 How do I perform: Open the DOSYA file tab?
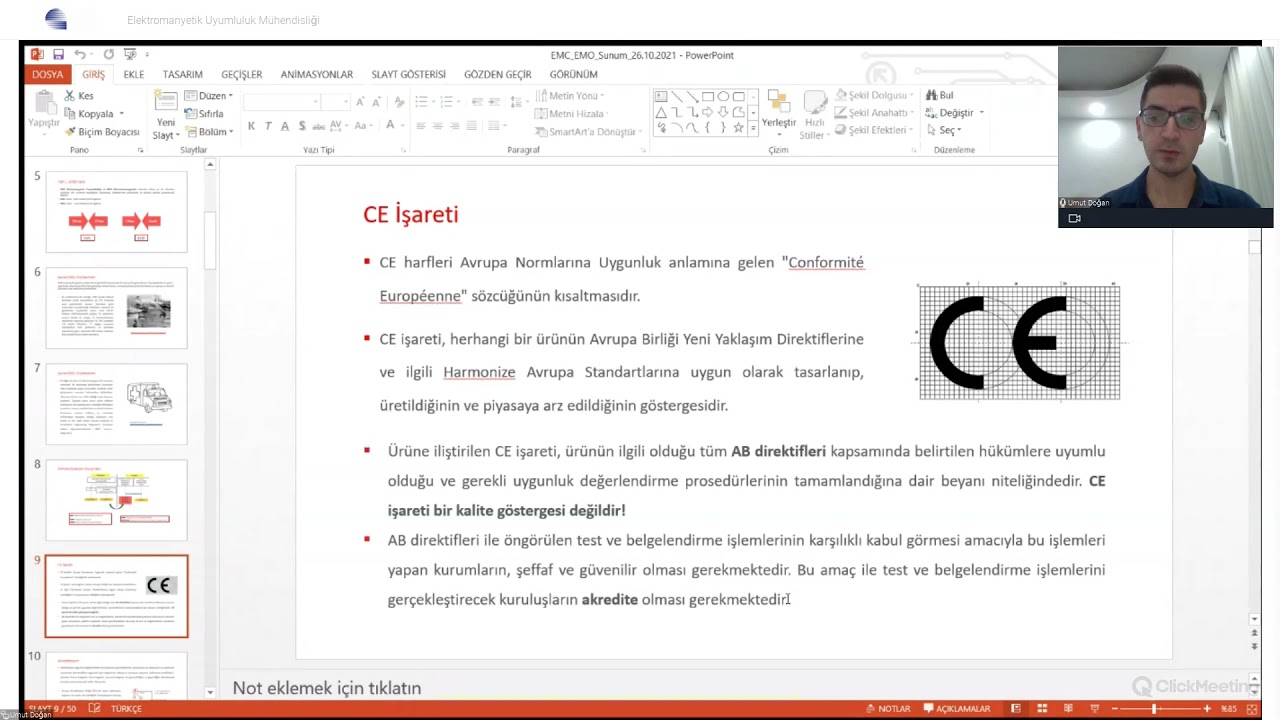point(47,74)
